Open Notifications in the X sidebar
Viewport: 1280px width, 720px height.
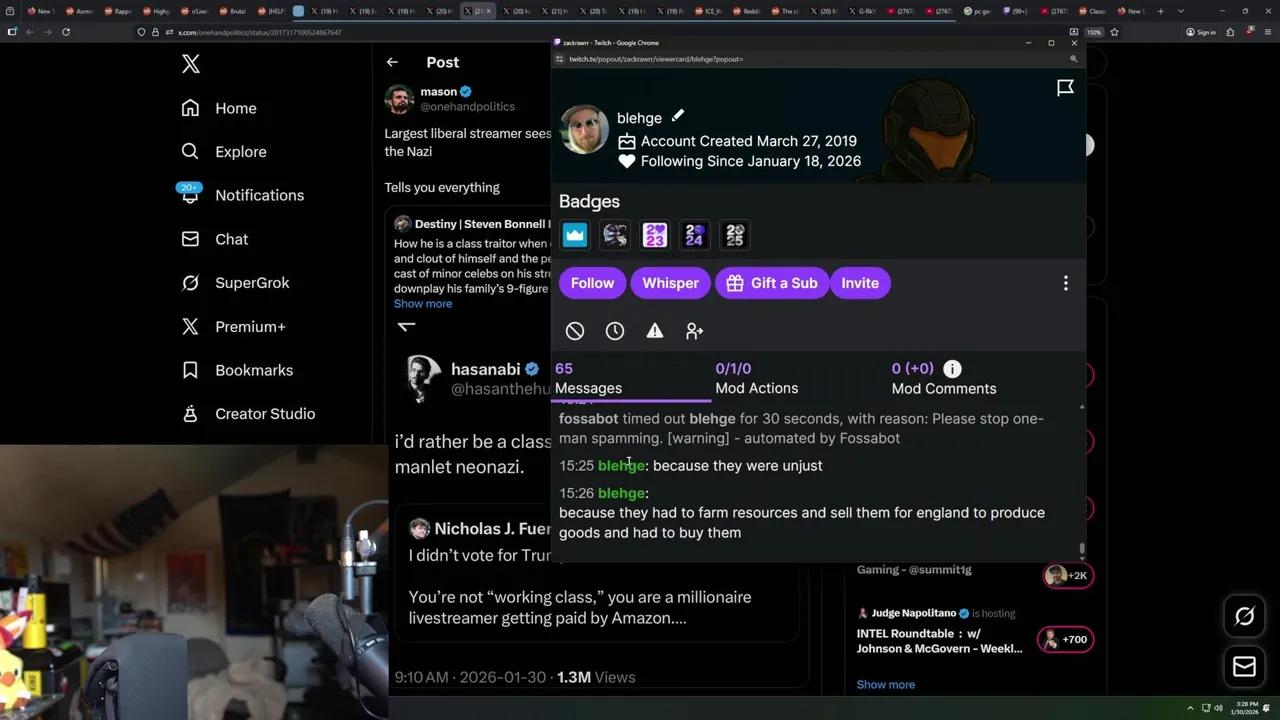tap(242, 195)
